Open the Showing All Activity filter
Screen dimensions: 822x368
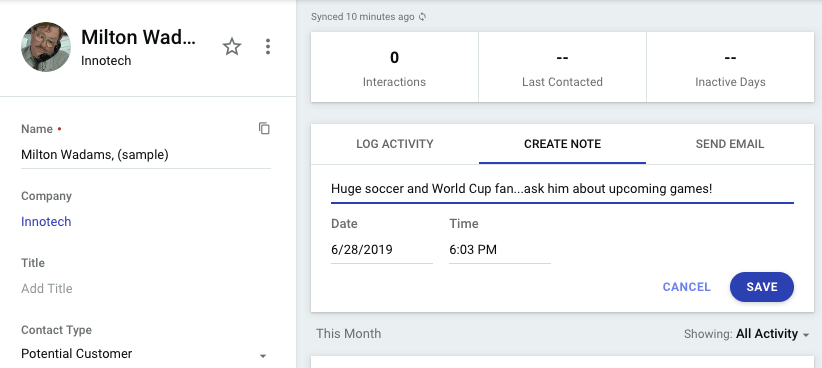pyautogui.click(x=747, y=334)
